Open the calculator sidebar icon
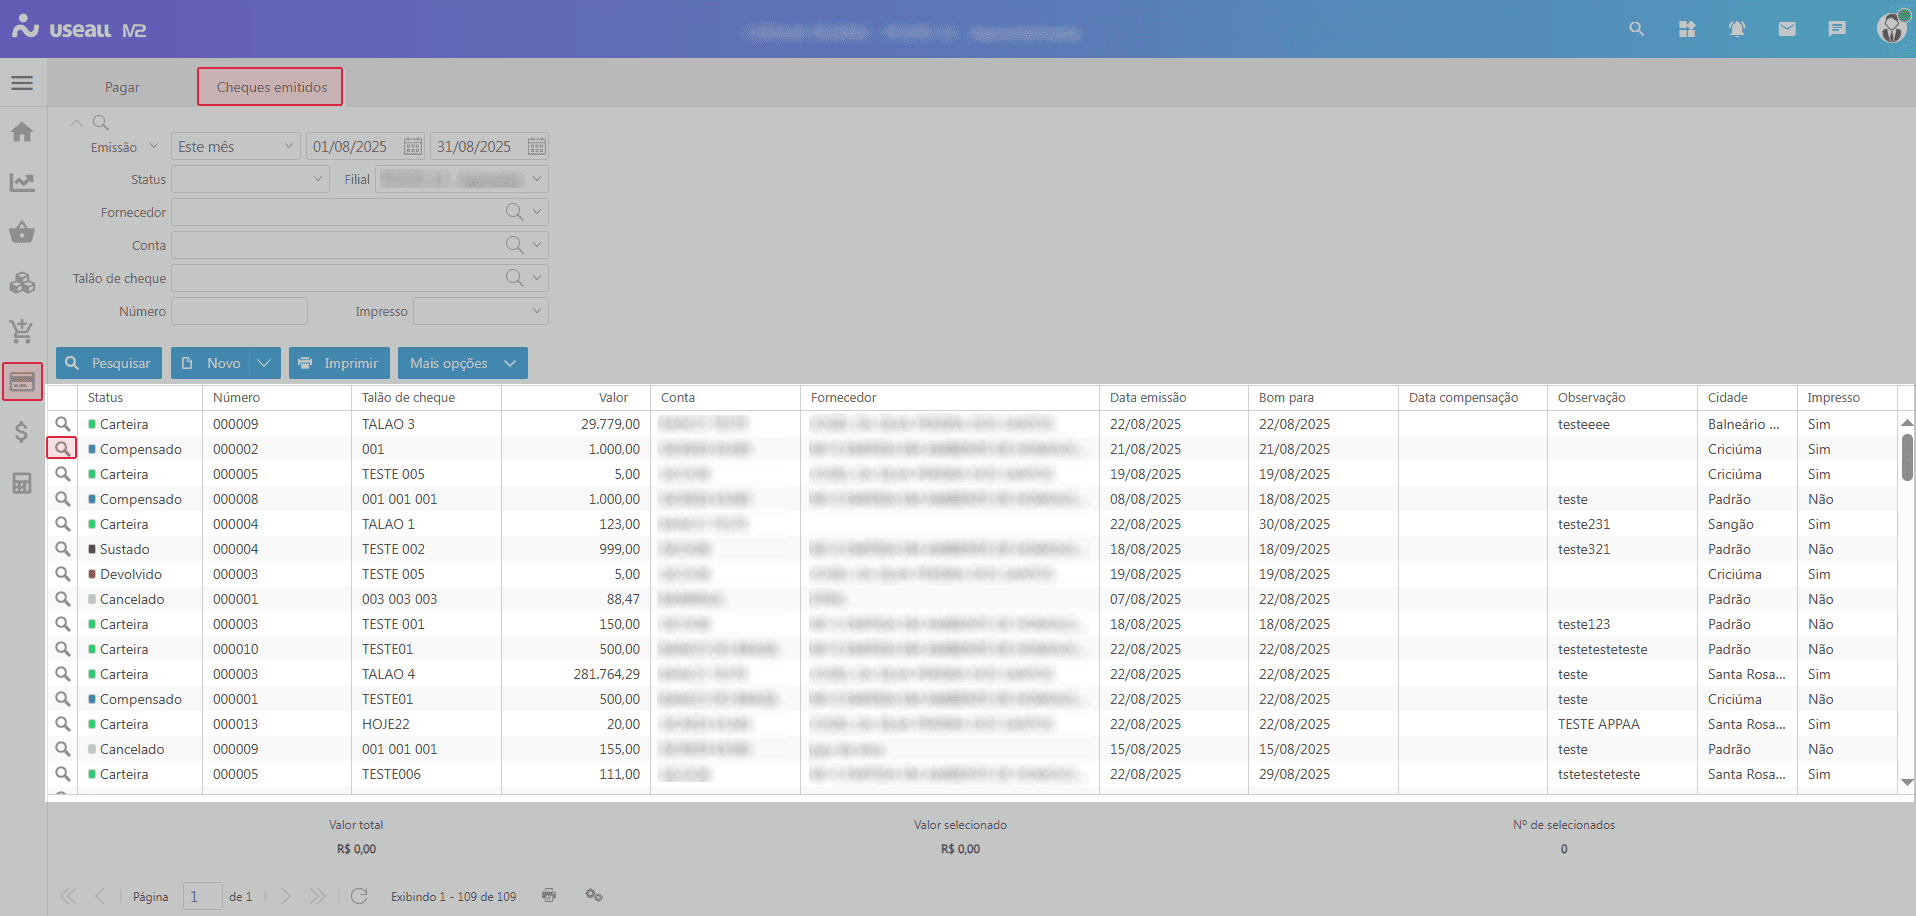Screen dimensions: 1916x916 22,484
